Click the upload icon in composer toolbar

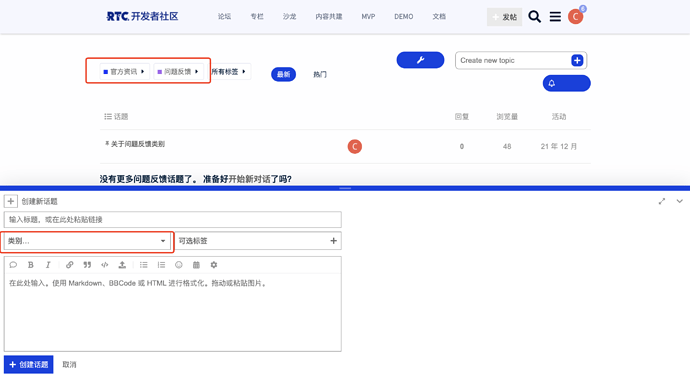(122, 265)
